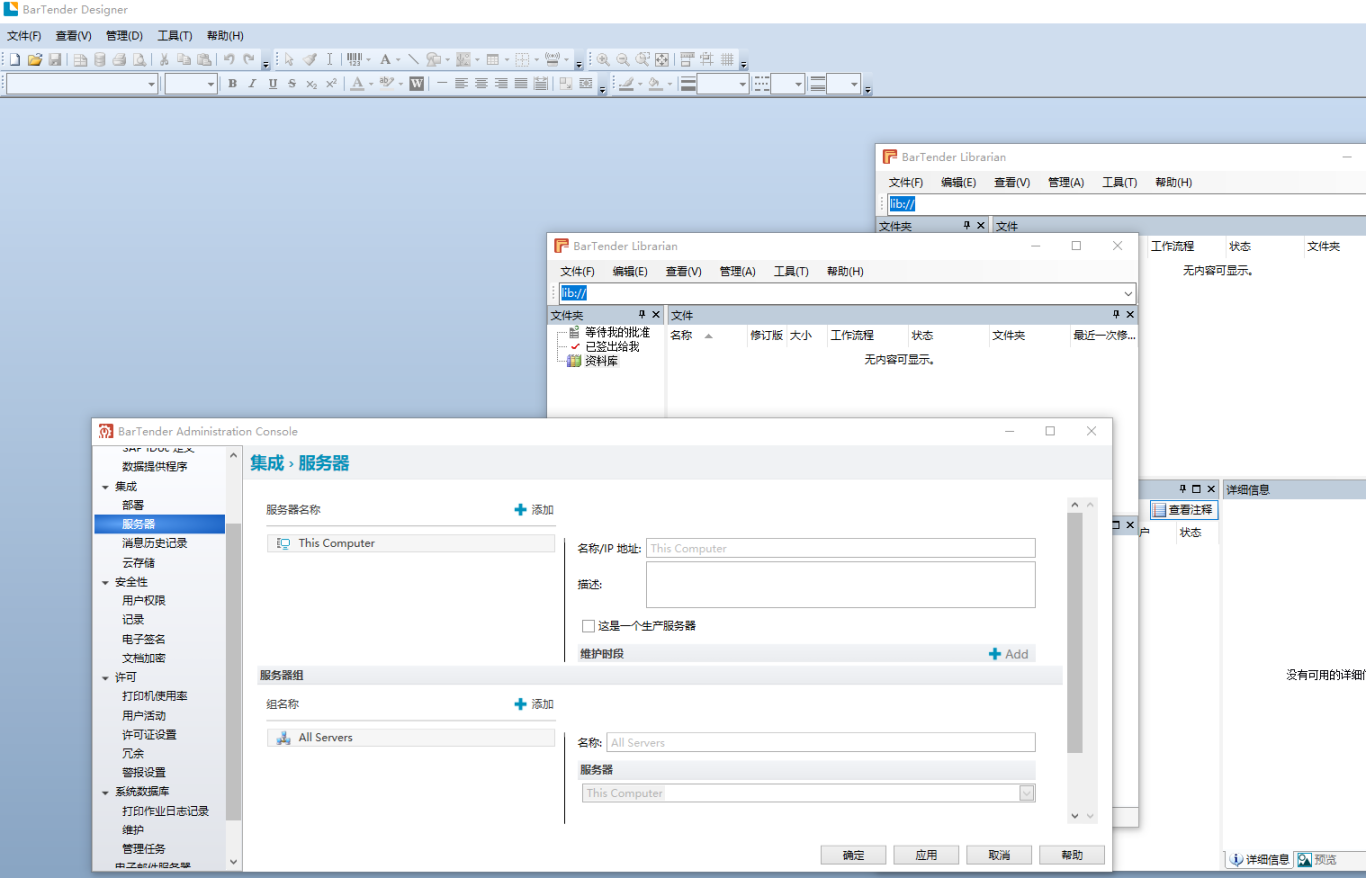Click the 应用 button
The width and height of the screenshot is (1366, 878).
[926, 855]
